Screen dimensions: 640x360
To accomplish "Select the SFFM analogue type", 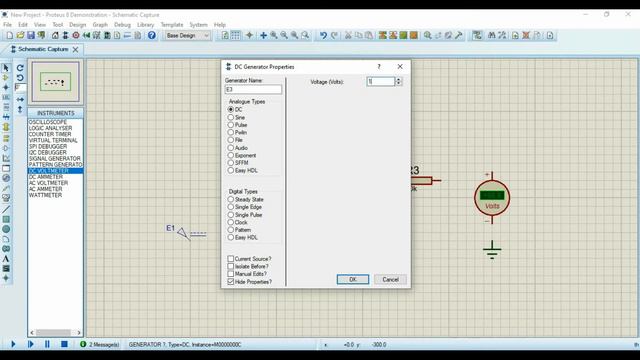I will [231, 163].
